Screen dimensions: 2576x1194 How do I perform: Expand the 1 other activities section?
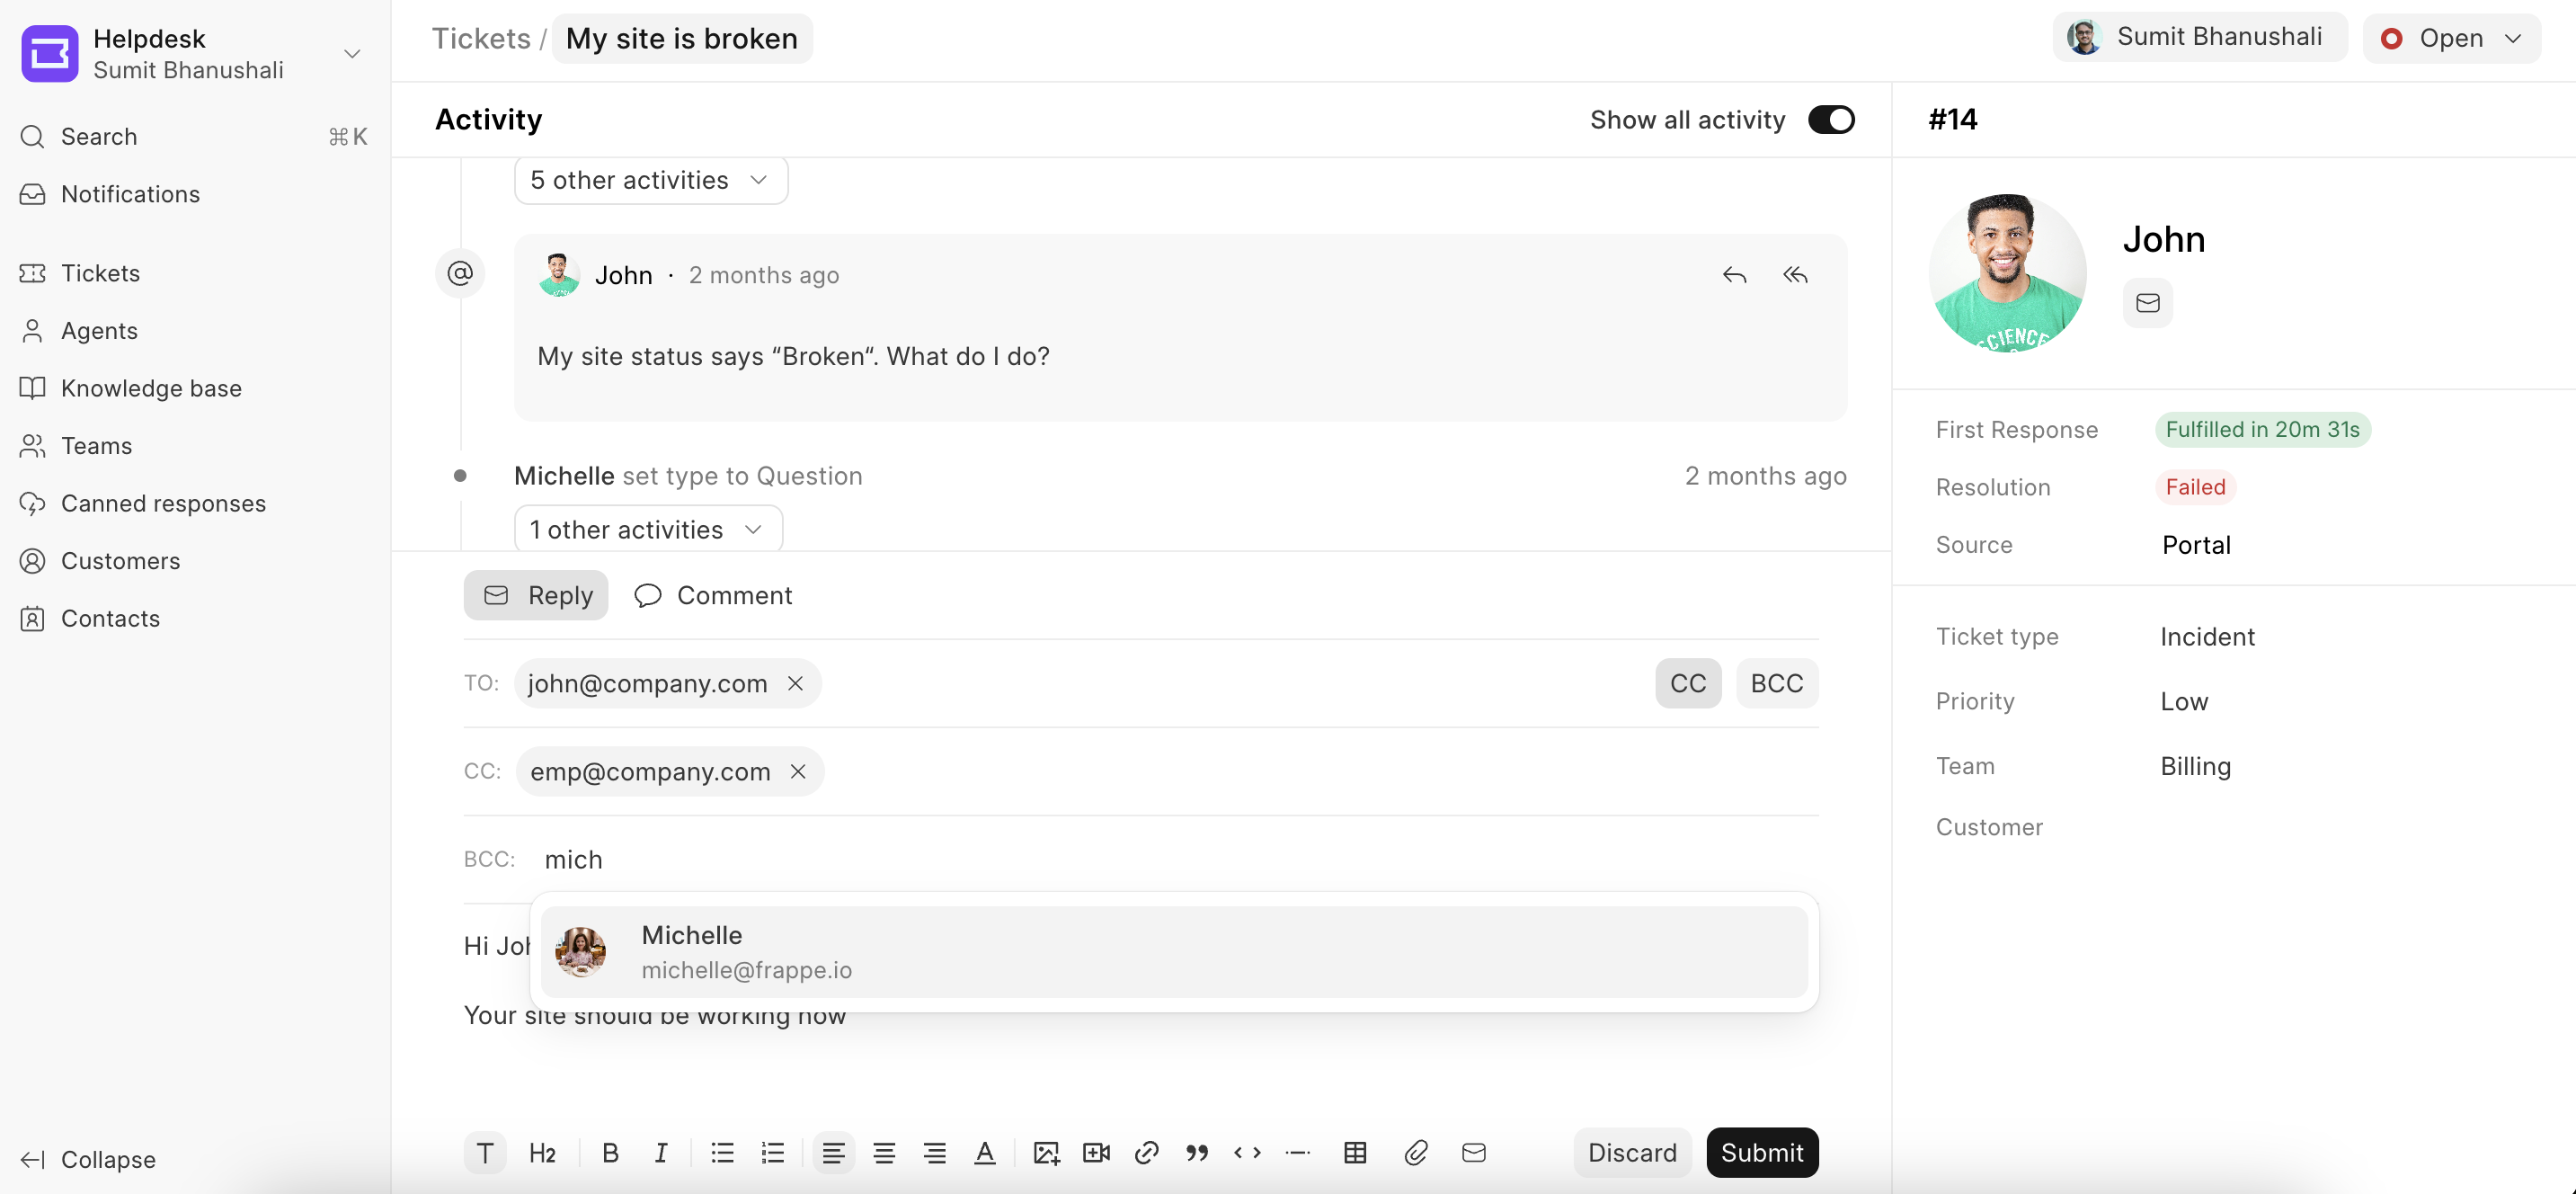click(644, 529)
